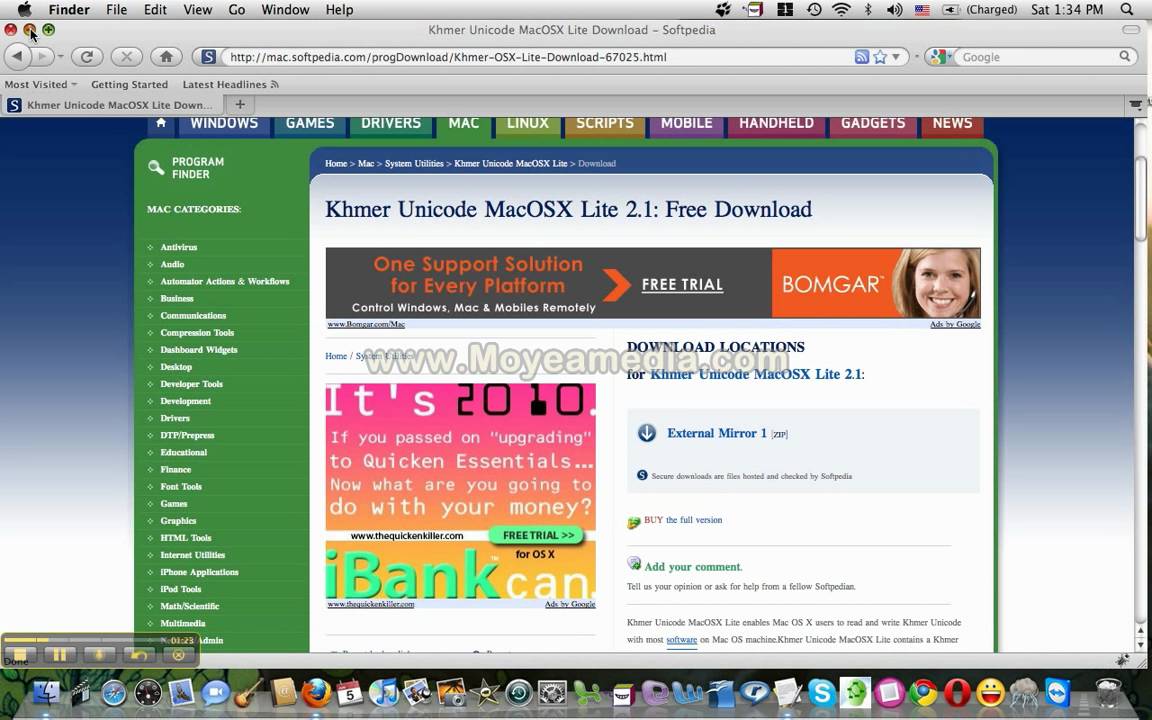Image resolution: width=1152 pixels, height=720 pixels.
Task: Open the Most Visited bookmarks dropdown
Action: [40, 84]
